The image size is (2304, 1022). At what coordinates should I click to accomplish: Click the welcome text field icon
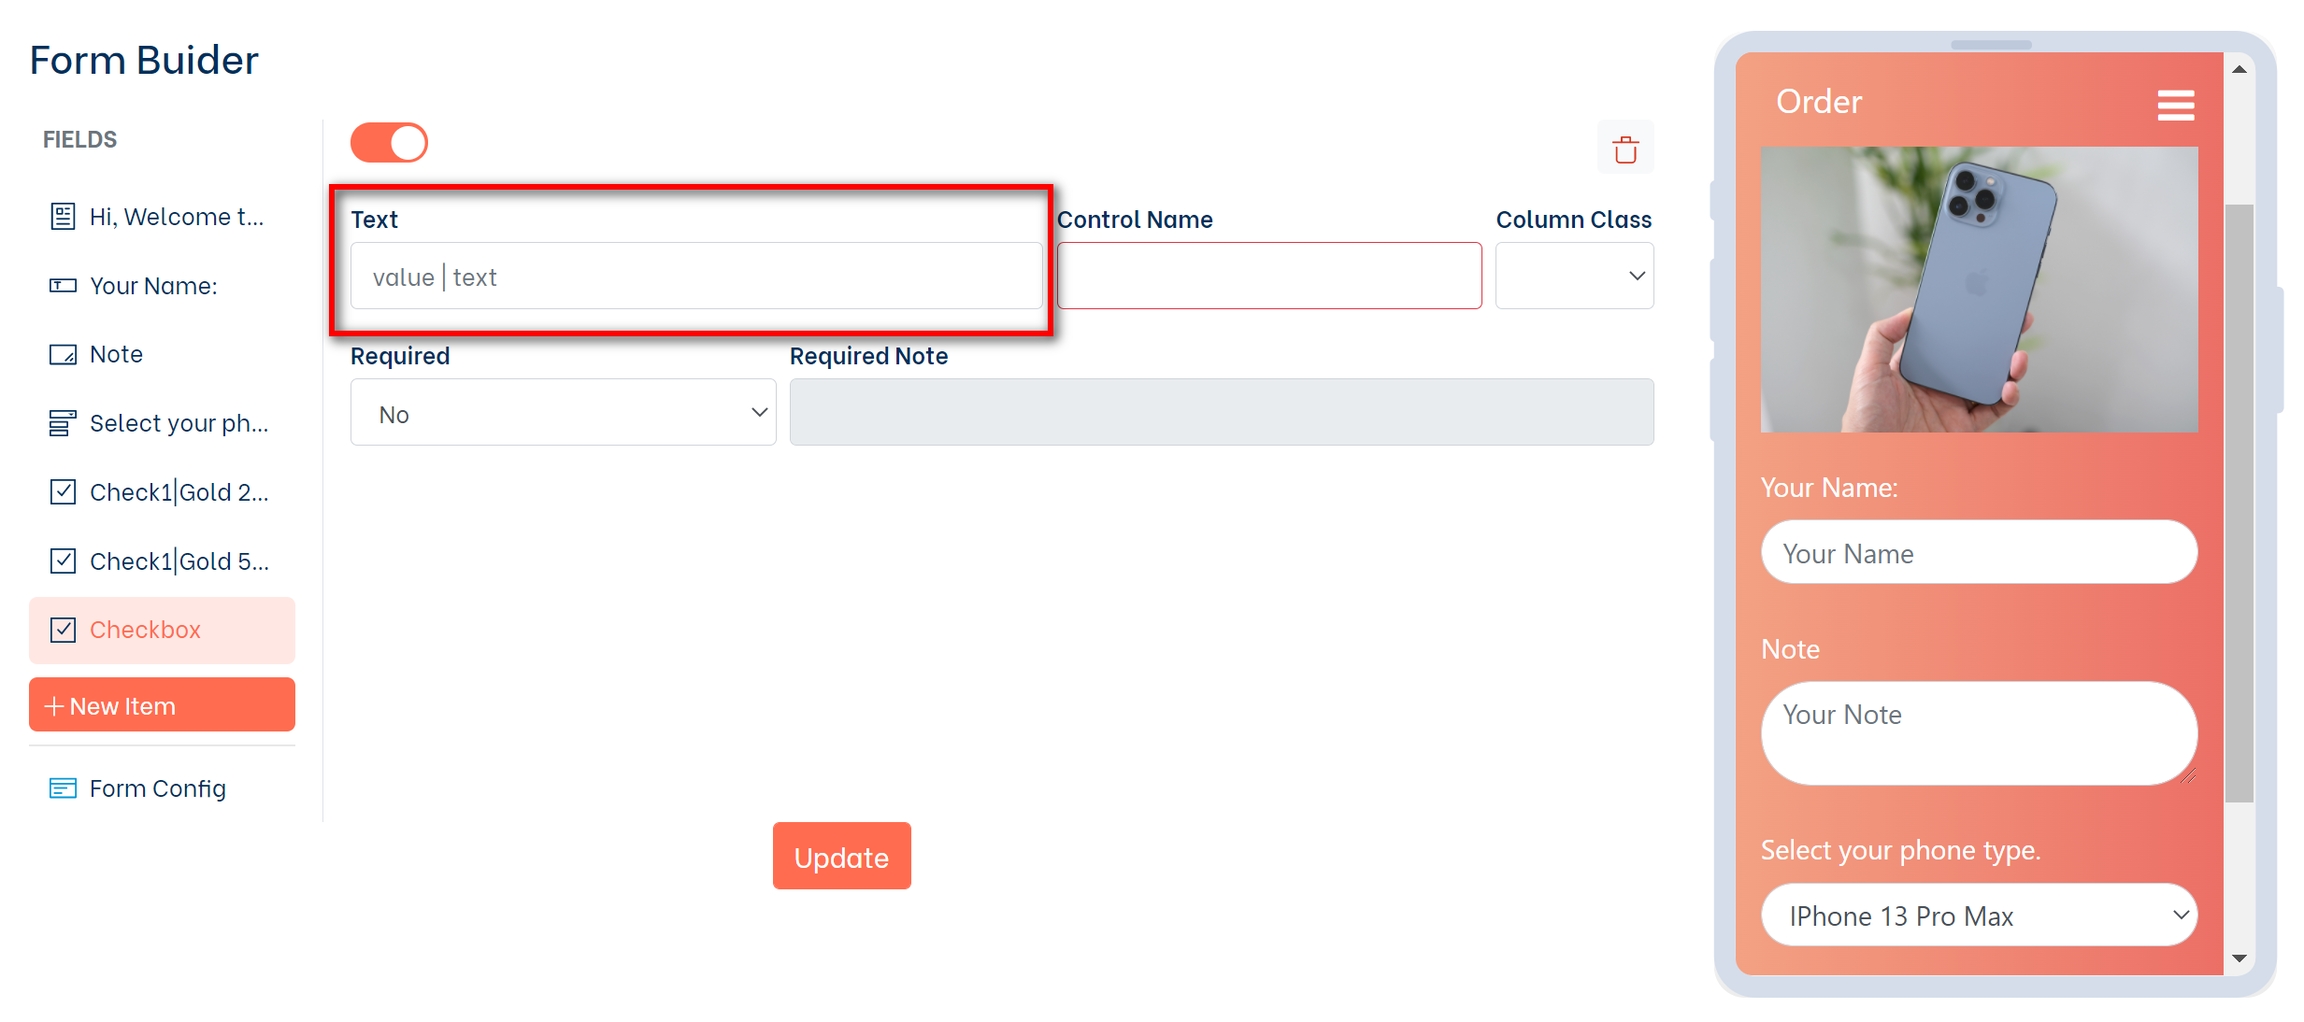(62, 216)
